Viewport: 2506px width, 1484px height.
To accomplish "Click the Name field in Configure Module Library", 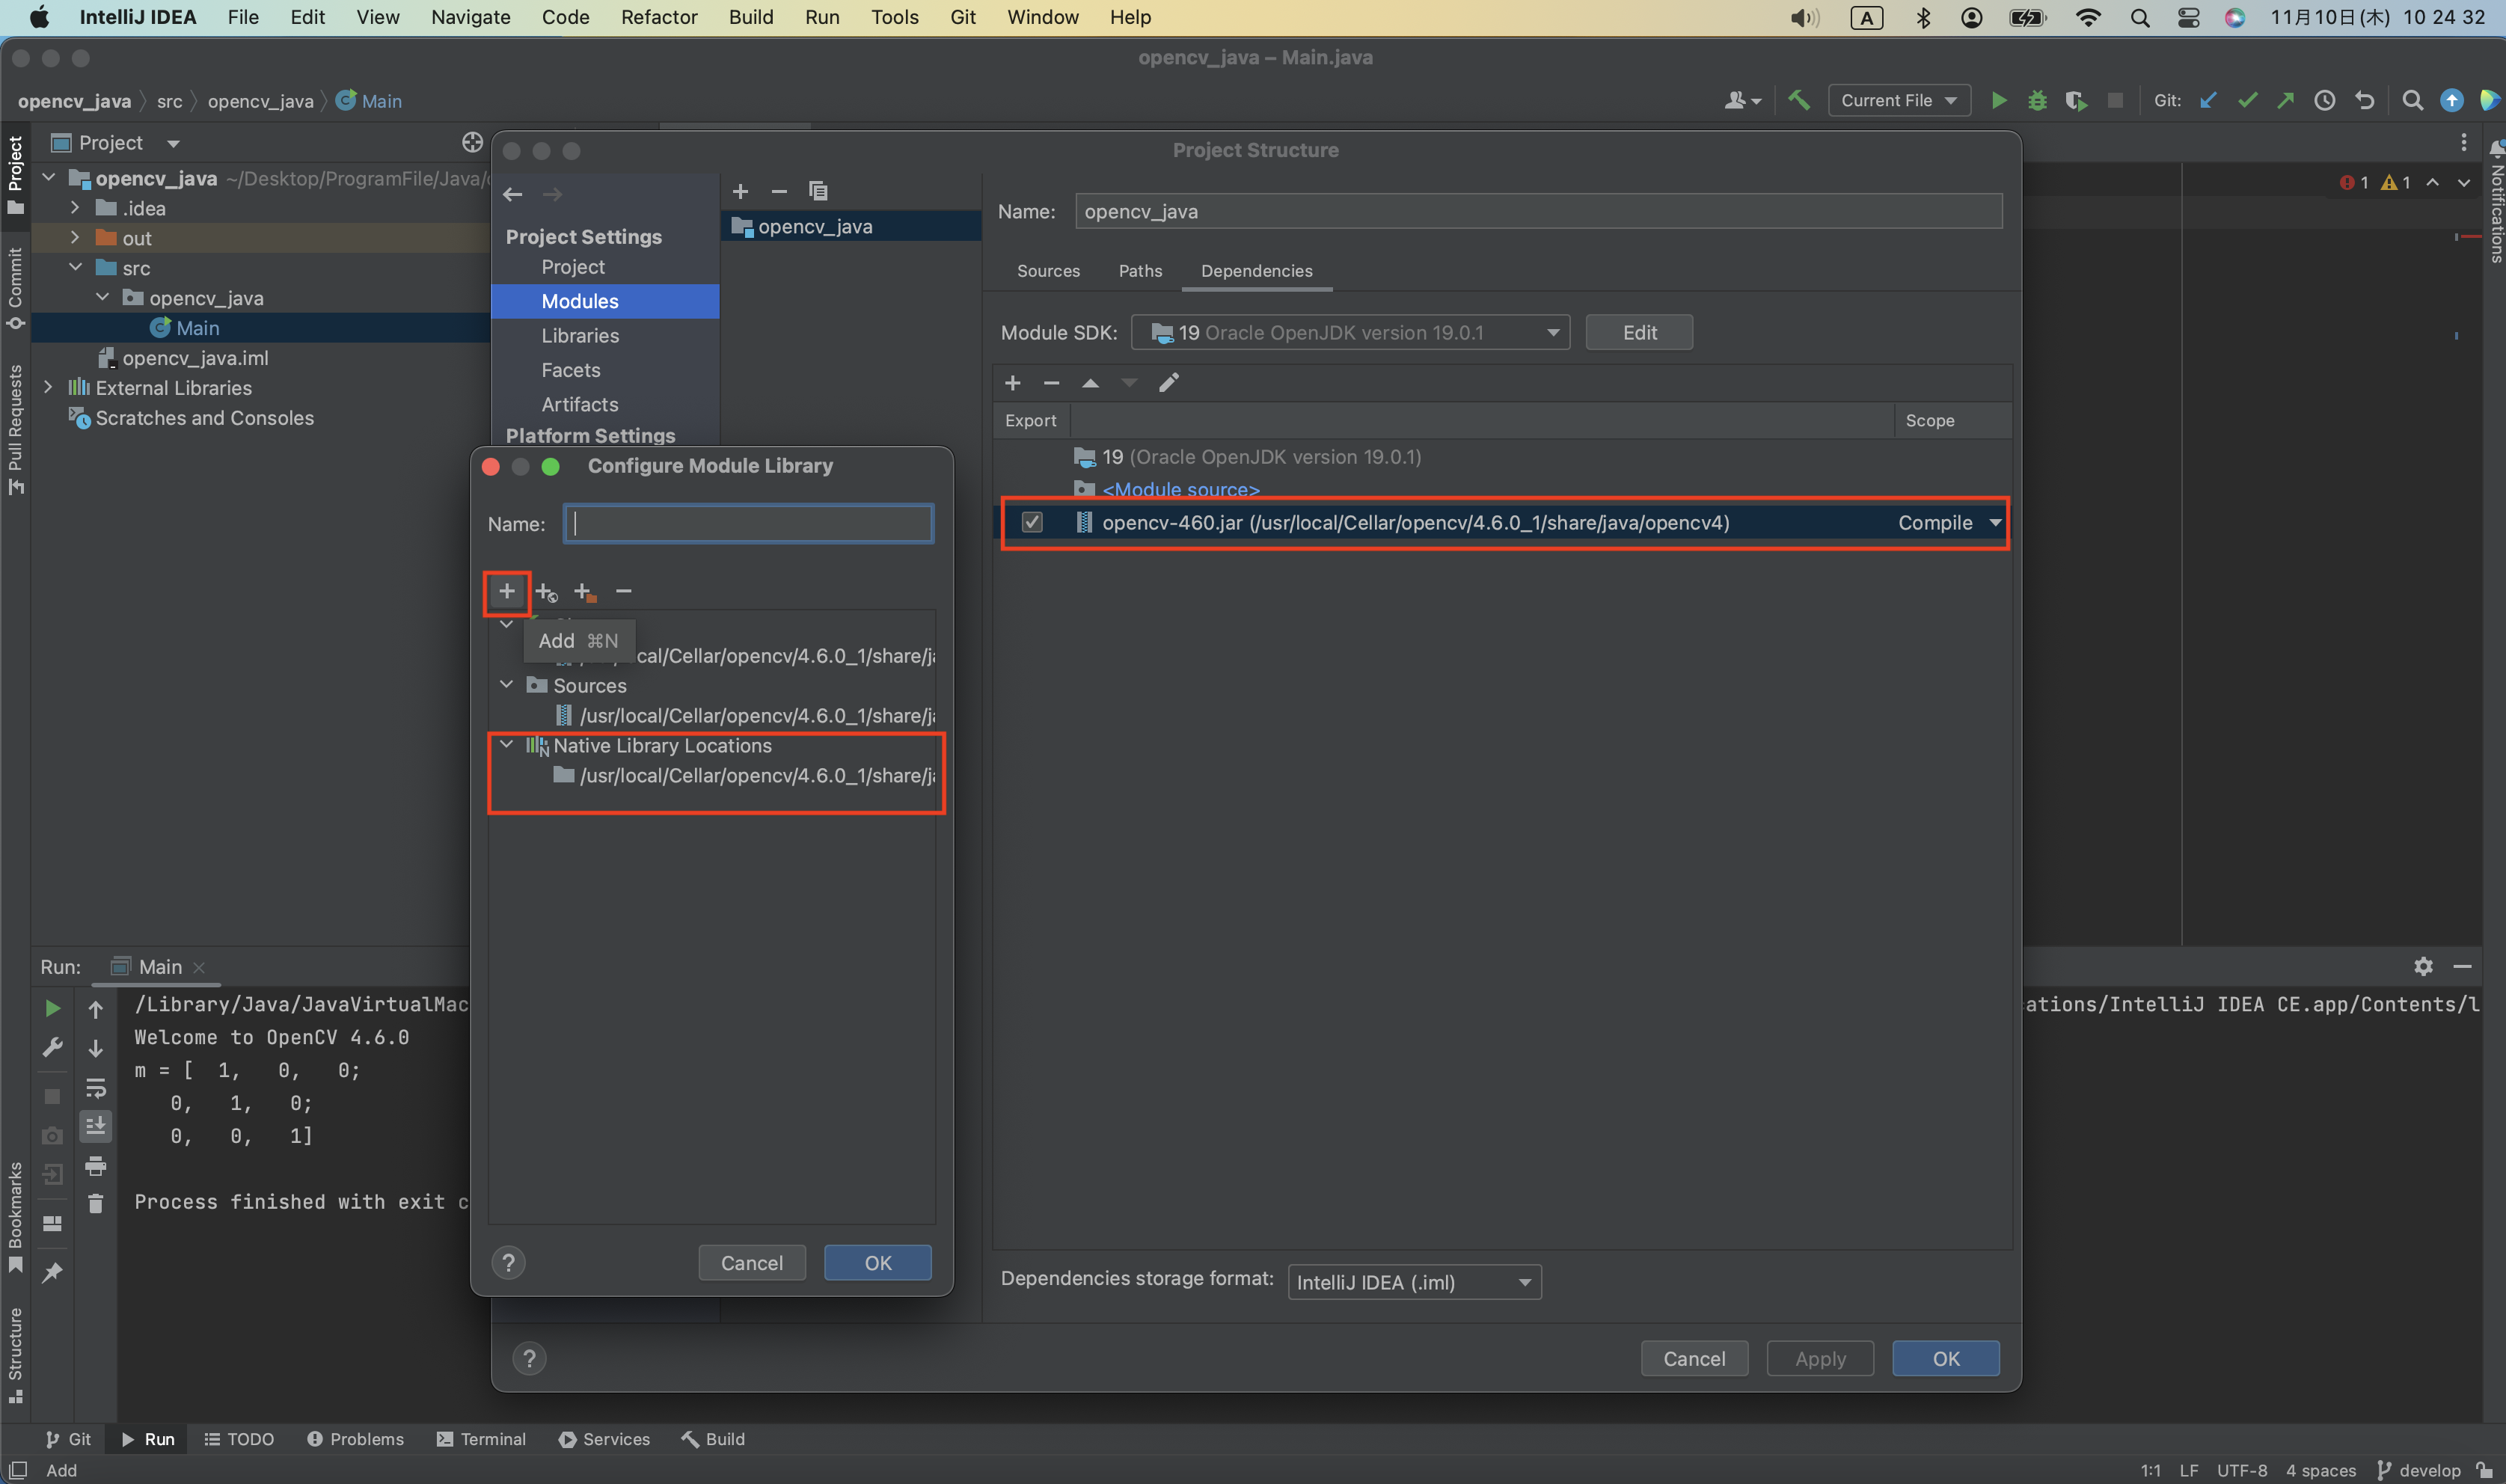I will tap(748, 523).
